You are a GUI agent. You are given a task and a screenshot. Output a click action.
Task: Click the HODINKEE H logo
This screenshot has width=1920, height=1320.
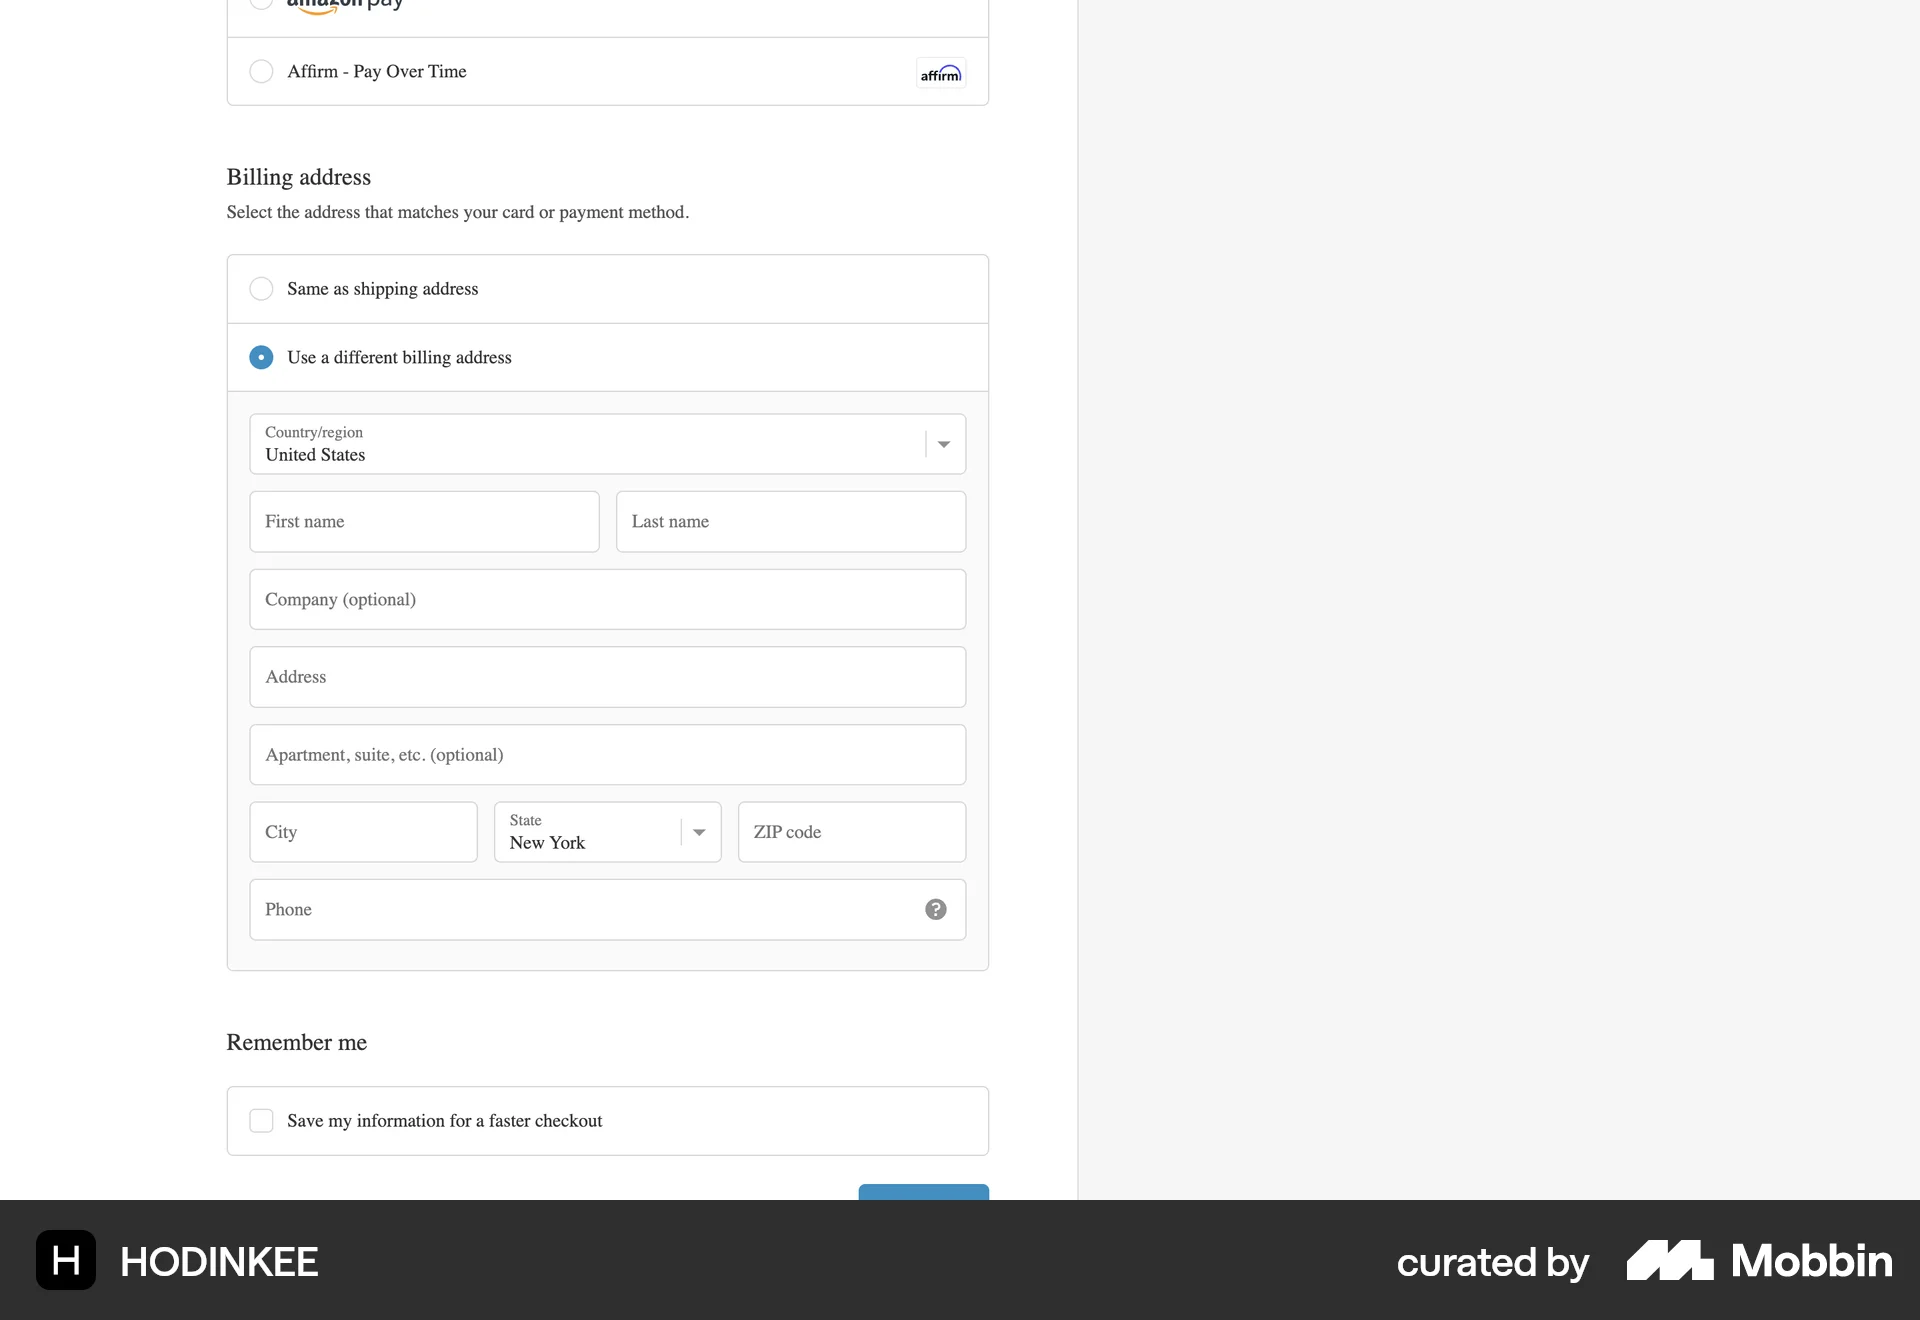(65, 1260)
